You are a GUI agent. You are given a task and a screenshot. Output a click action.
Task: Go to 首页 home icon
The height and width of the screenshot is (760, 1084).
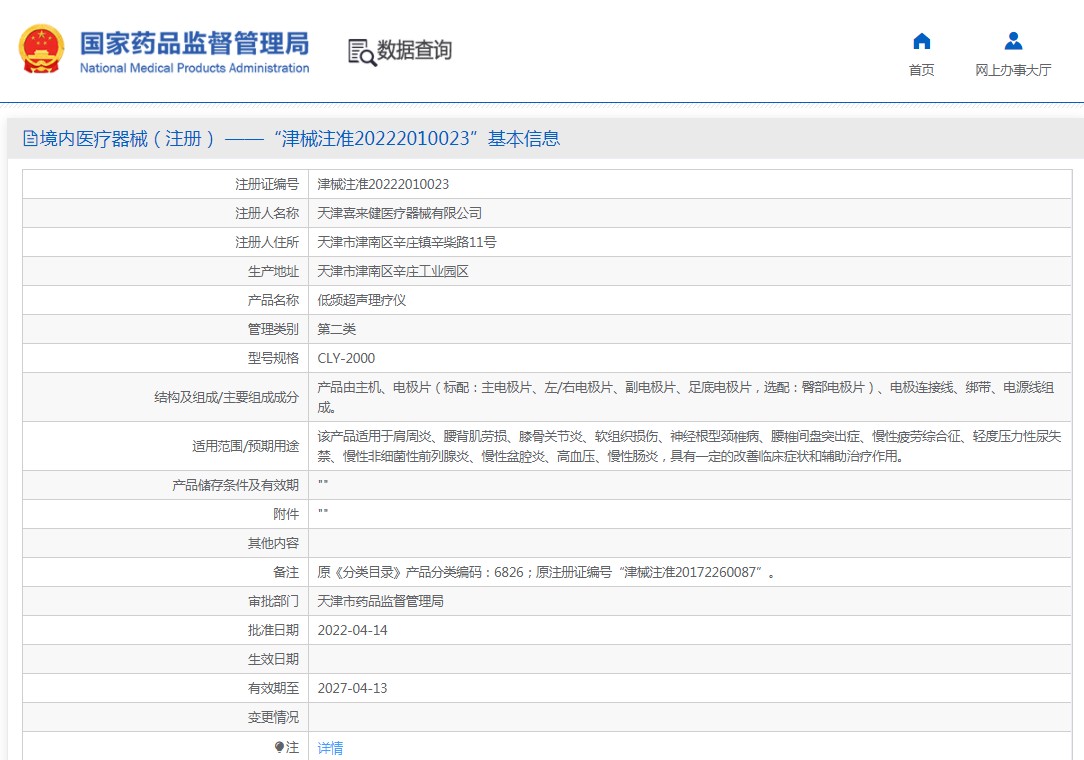click(x=922, y=41)
